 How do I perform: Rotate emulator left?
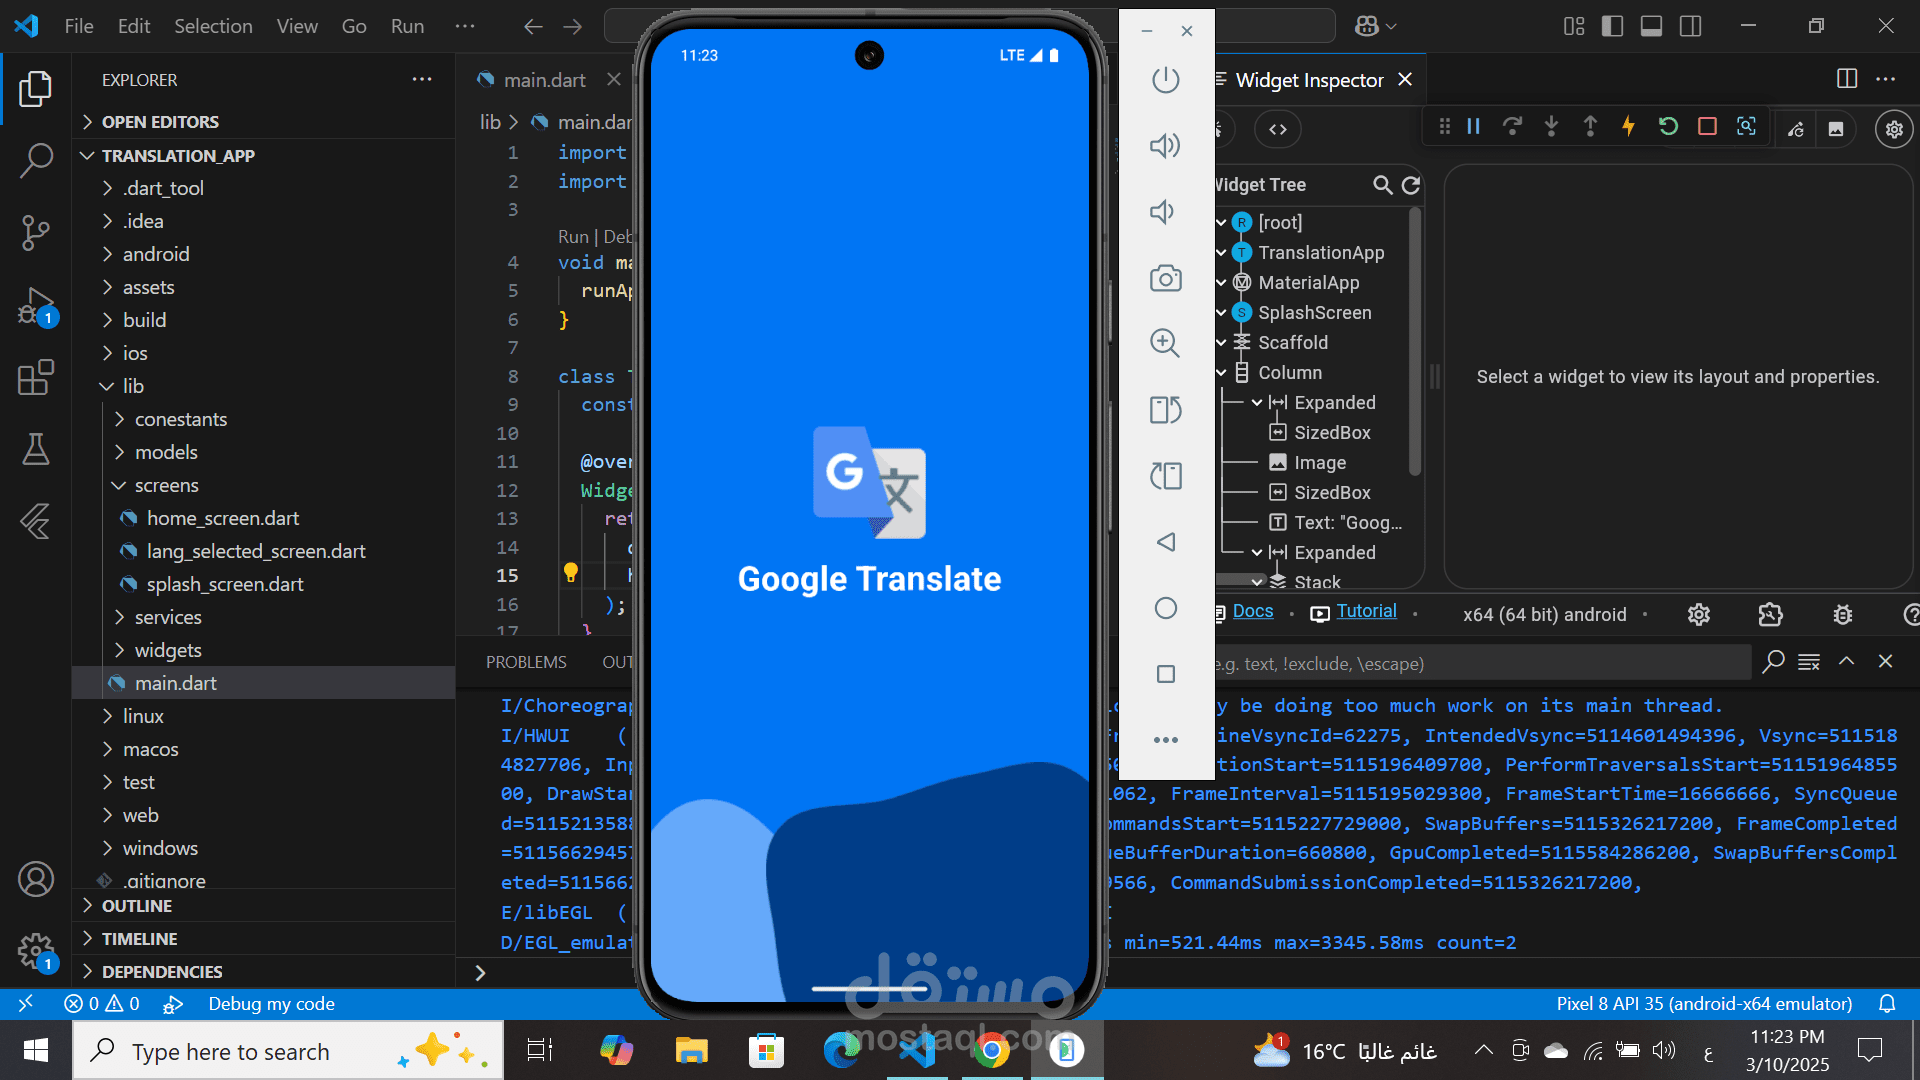[1165, 410]
